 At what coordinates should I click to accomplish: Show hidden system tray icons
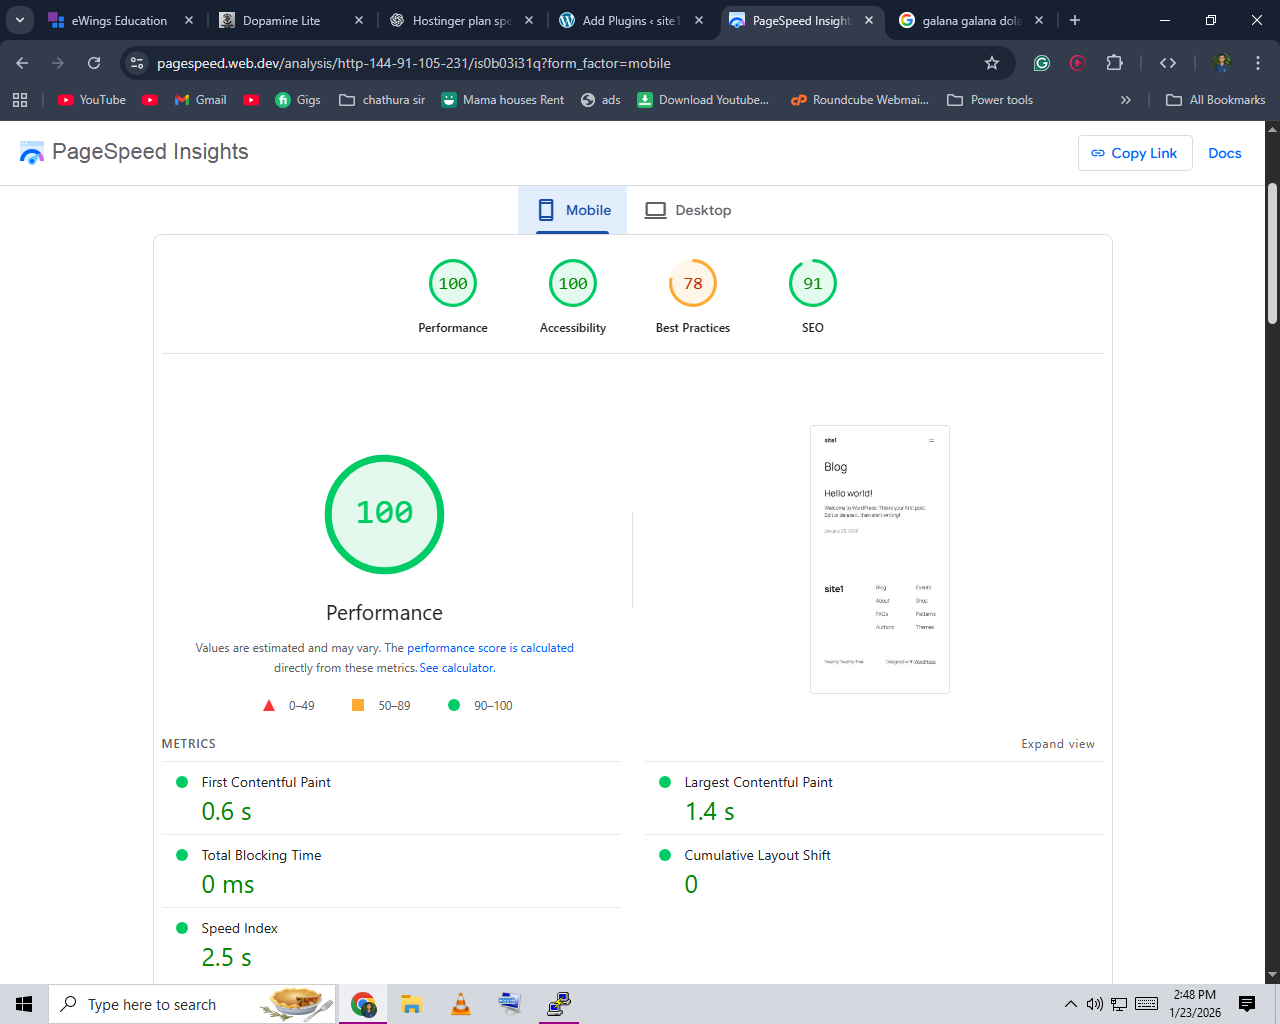pyautogui.click(x=1071, y=1004)
